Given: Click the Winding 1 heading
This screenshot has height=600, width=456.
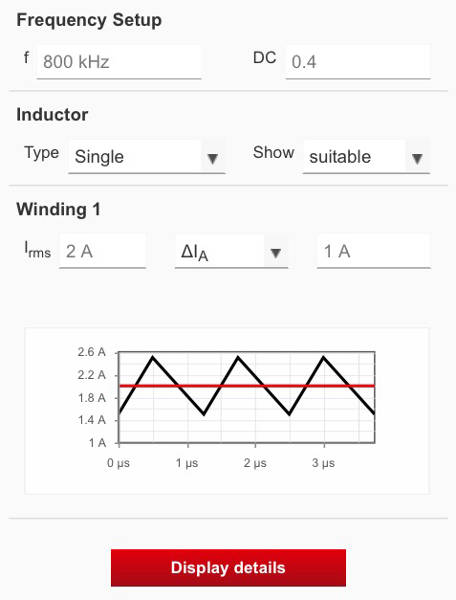Looking at the screenshot, I should [59, 209].
